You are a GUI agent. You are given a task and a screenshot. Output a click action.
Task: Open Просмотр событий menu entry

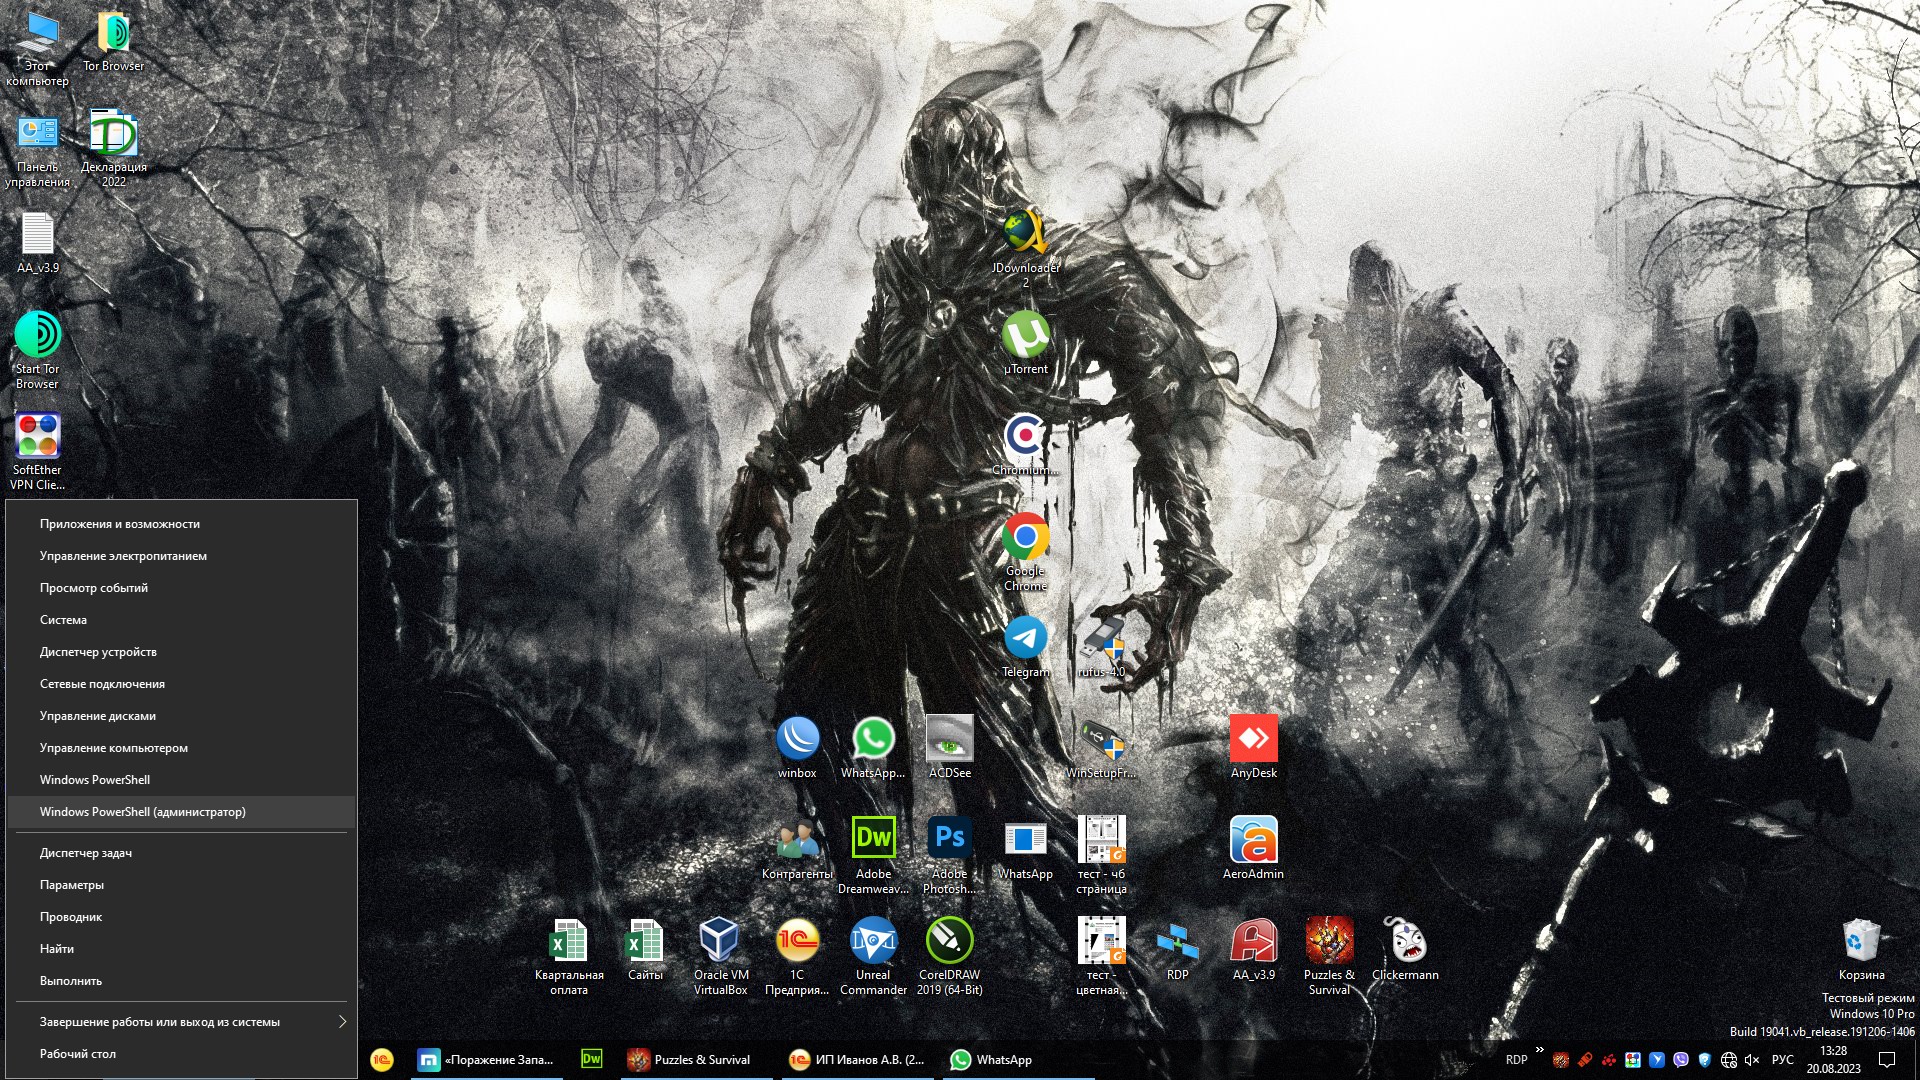point(181,588)
